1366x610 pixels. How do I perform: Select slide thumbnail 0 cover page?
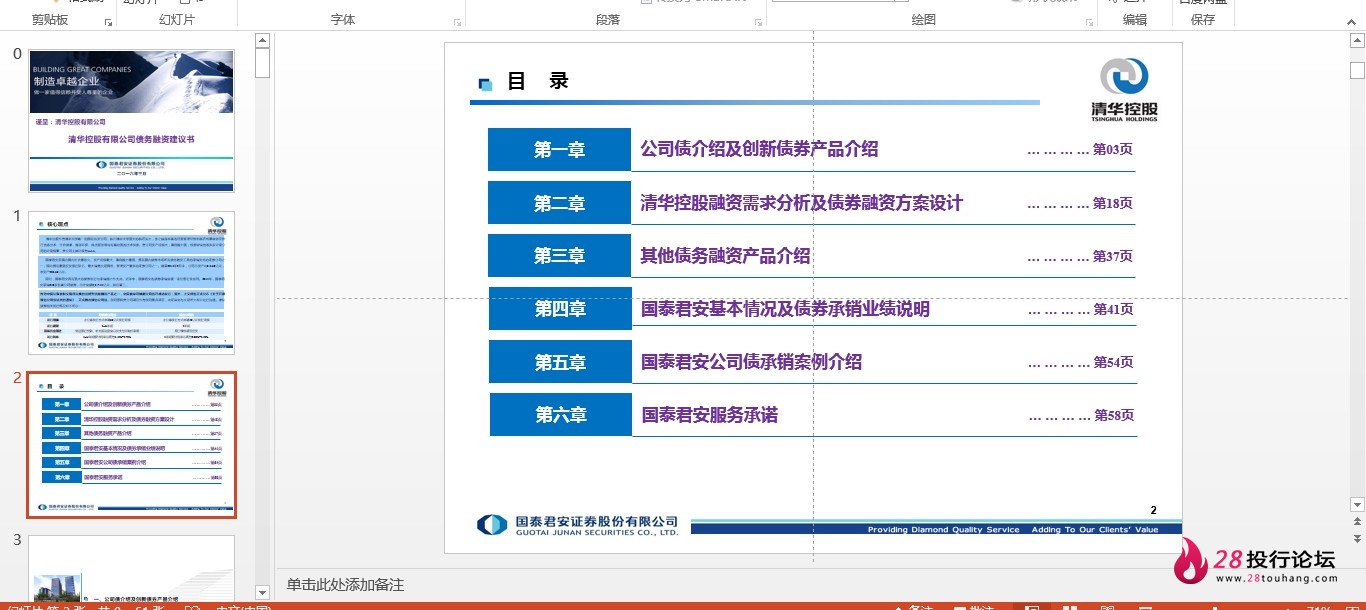[131, 121]
